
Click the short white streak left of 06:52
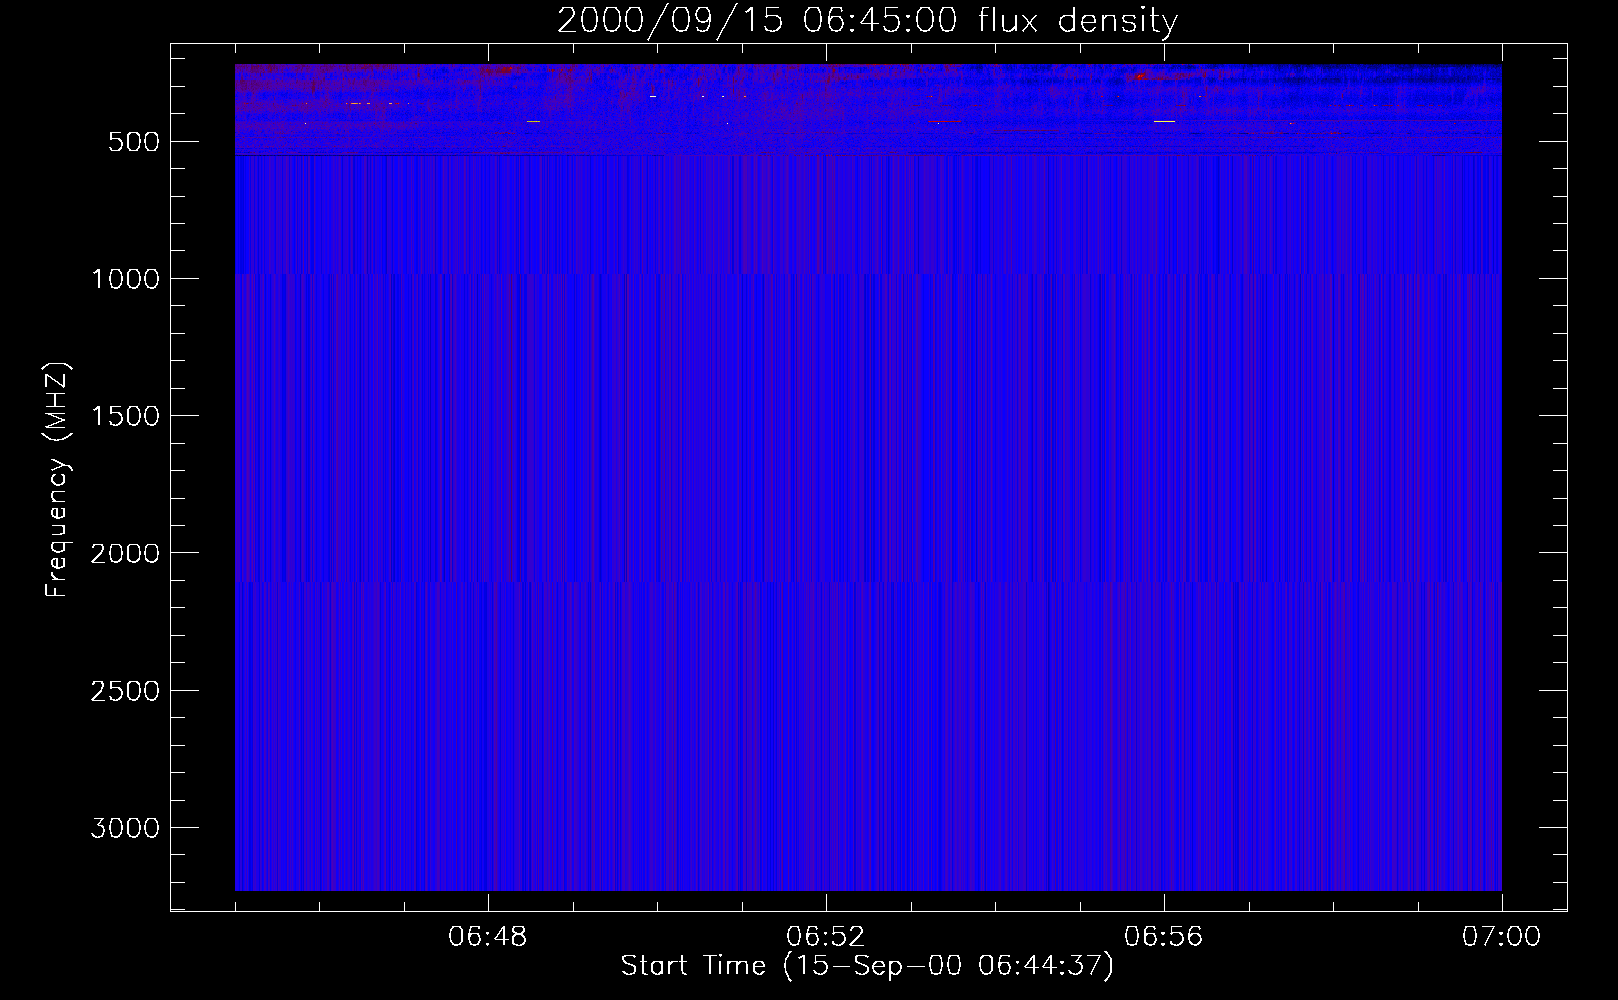pos(653,96)
